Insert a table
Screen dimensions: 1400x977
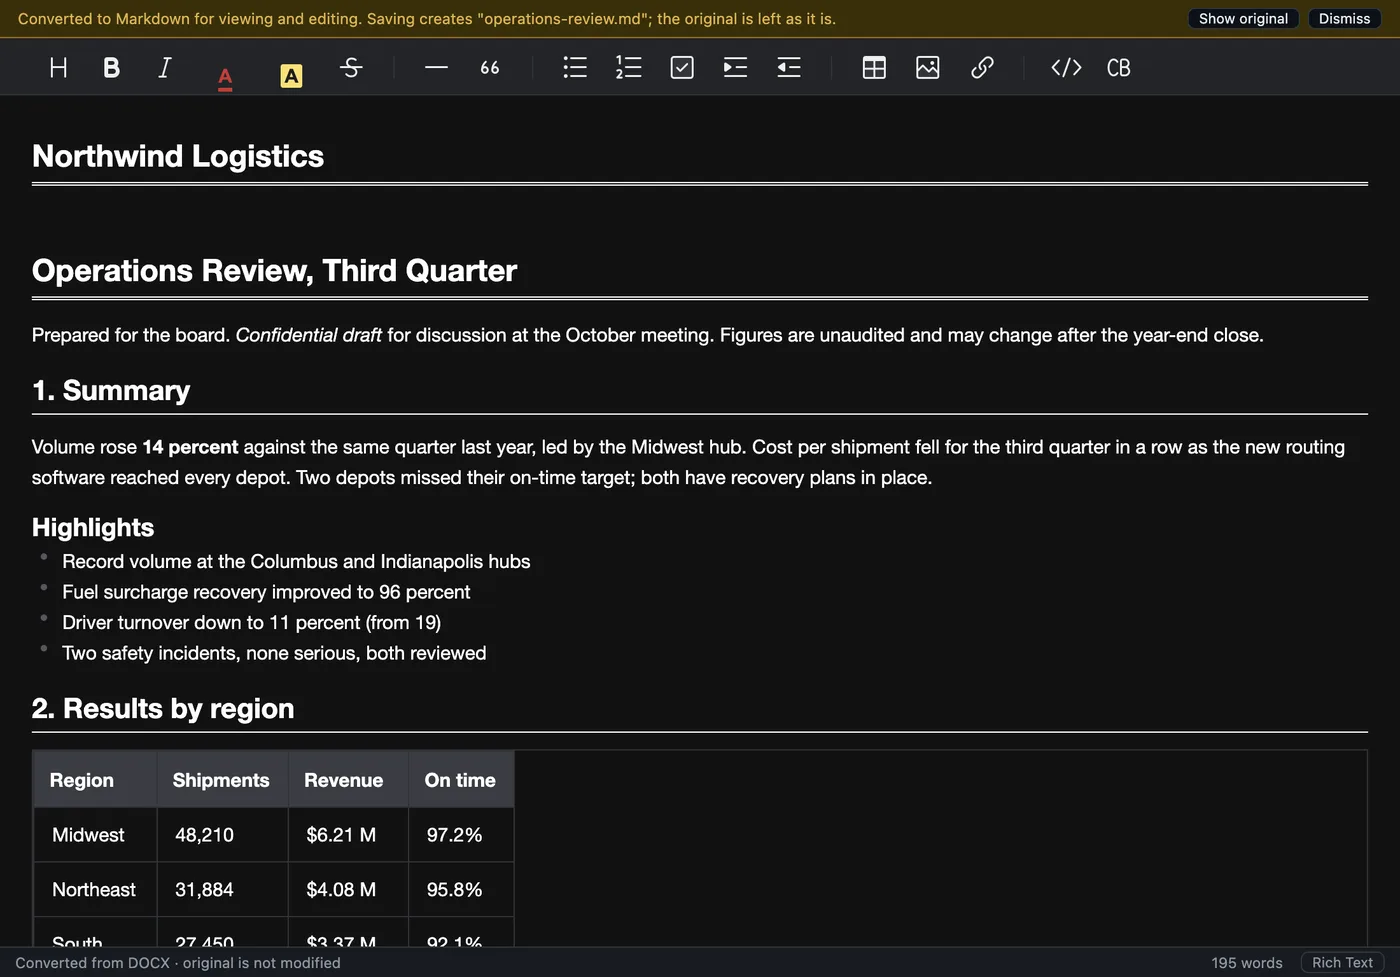[874, 67]
